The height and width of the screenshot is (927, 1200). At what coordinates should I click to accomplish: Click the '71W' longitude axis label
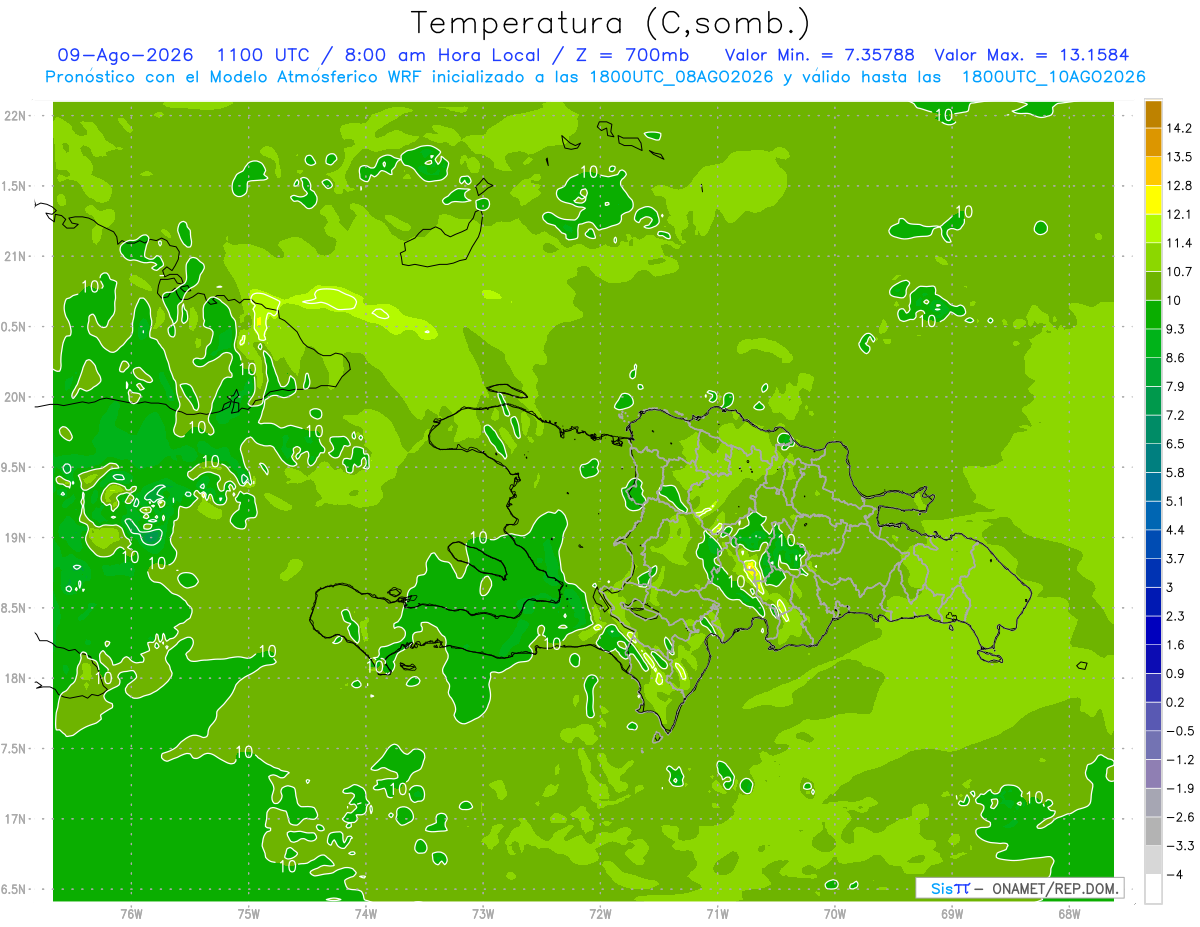coord(717,914)
